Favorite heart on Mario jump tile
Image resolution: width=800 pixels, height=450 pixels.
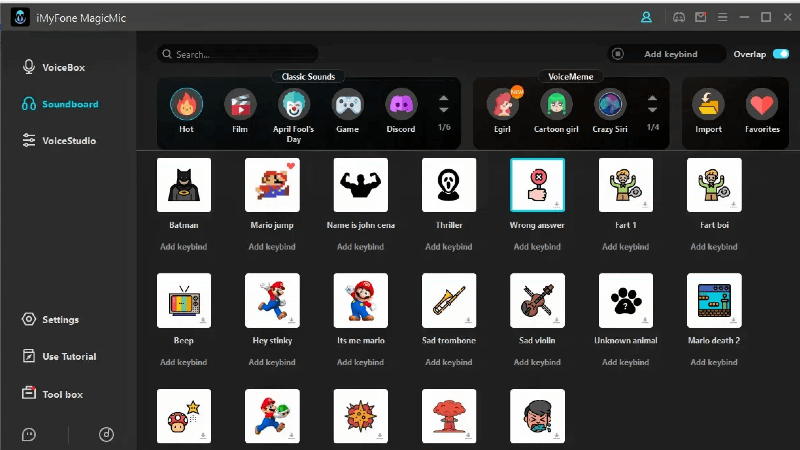coord(291,165)
